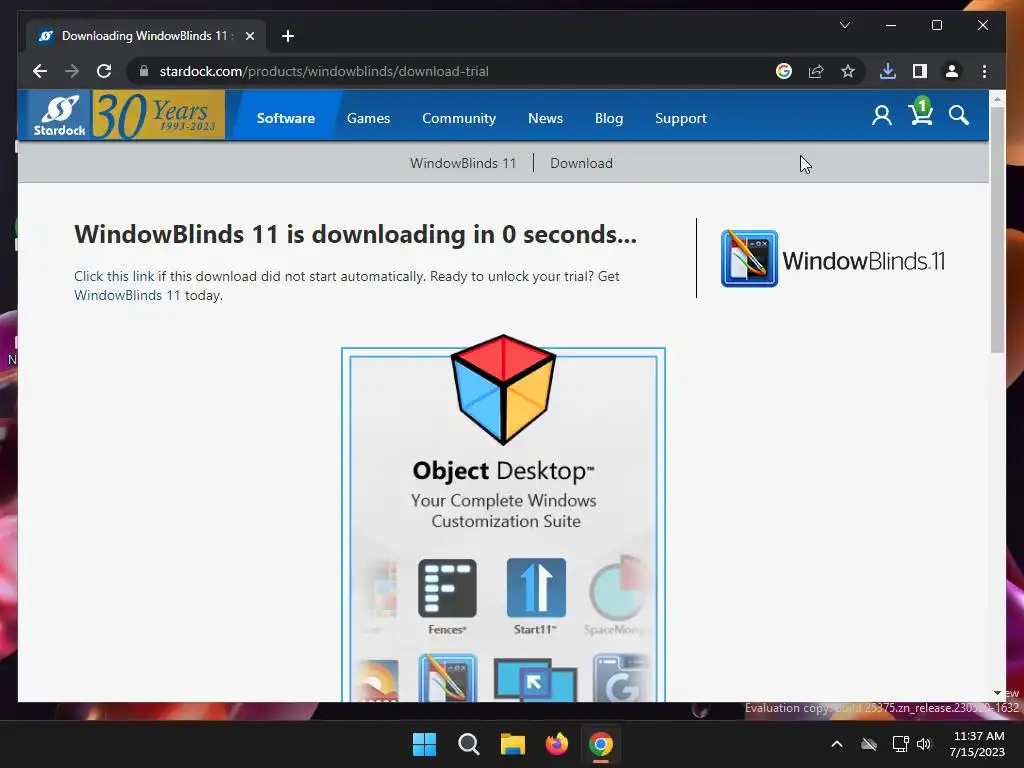1024x768 pixels.
Task: Click the Chrome forward arrow
Action: [72, 71]
